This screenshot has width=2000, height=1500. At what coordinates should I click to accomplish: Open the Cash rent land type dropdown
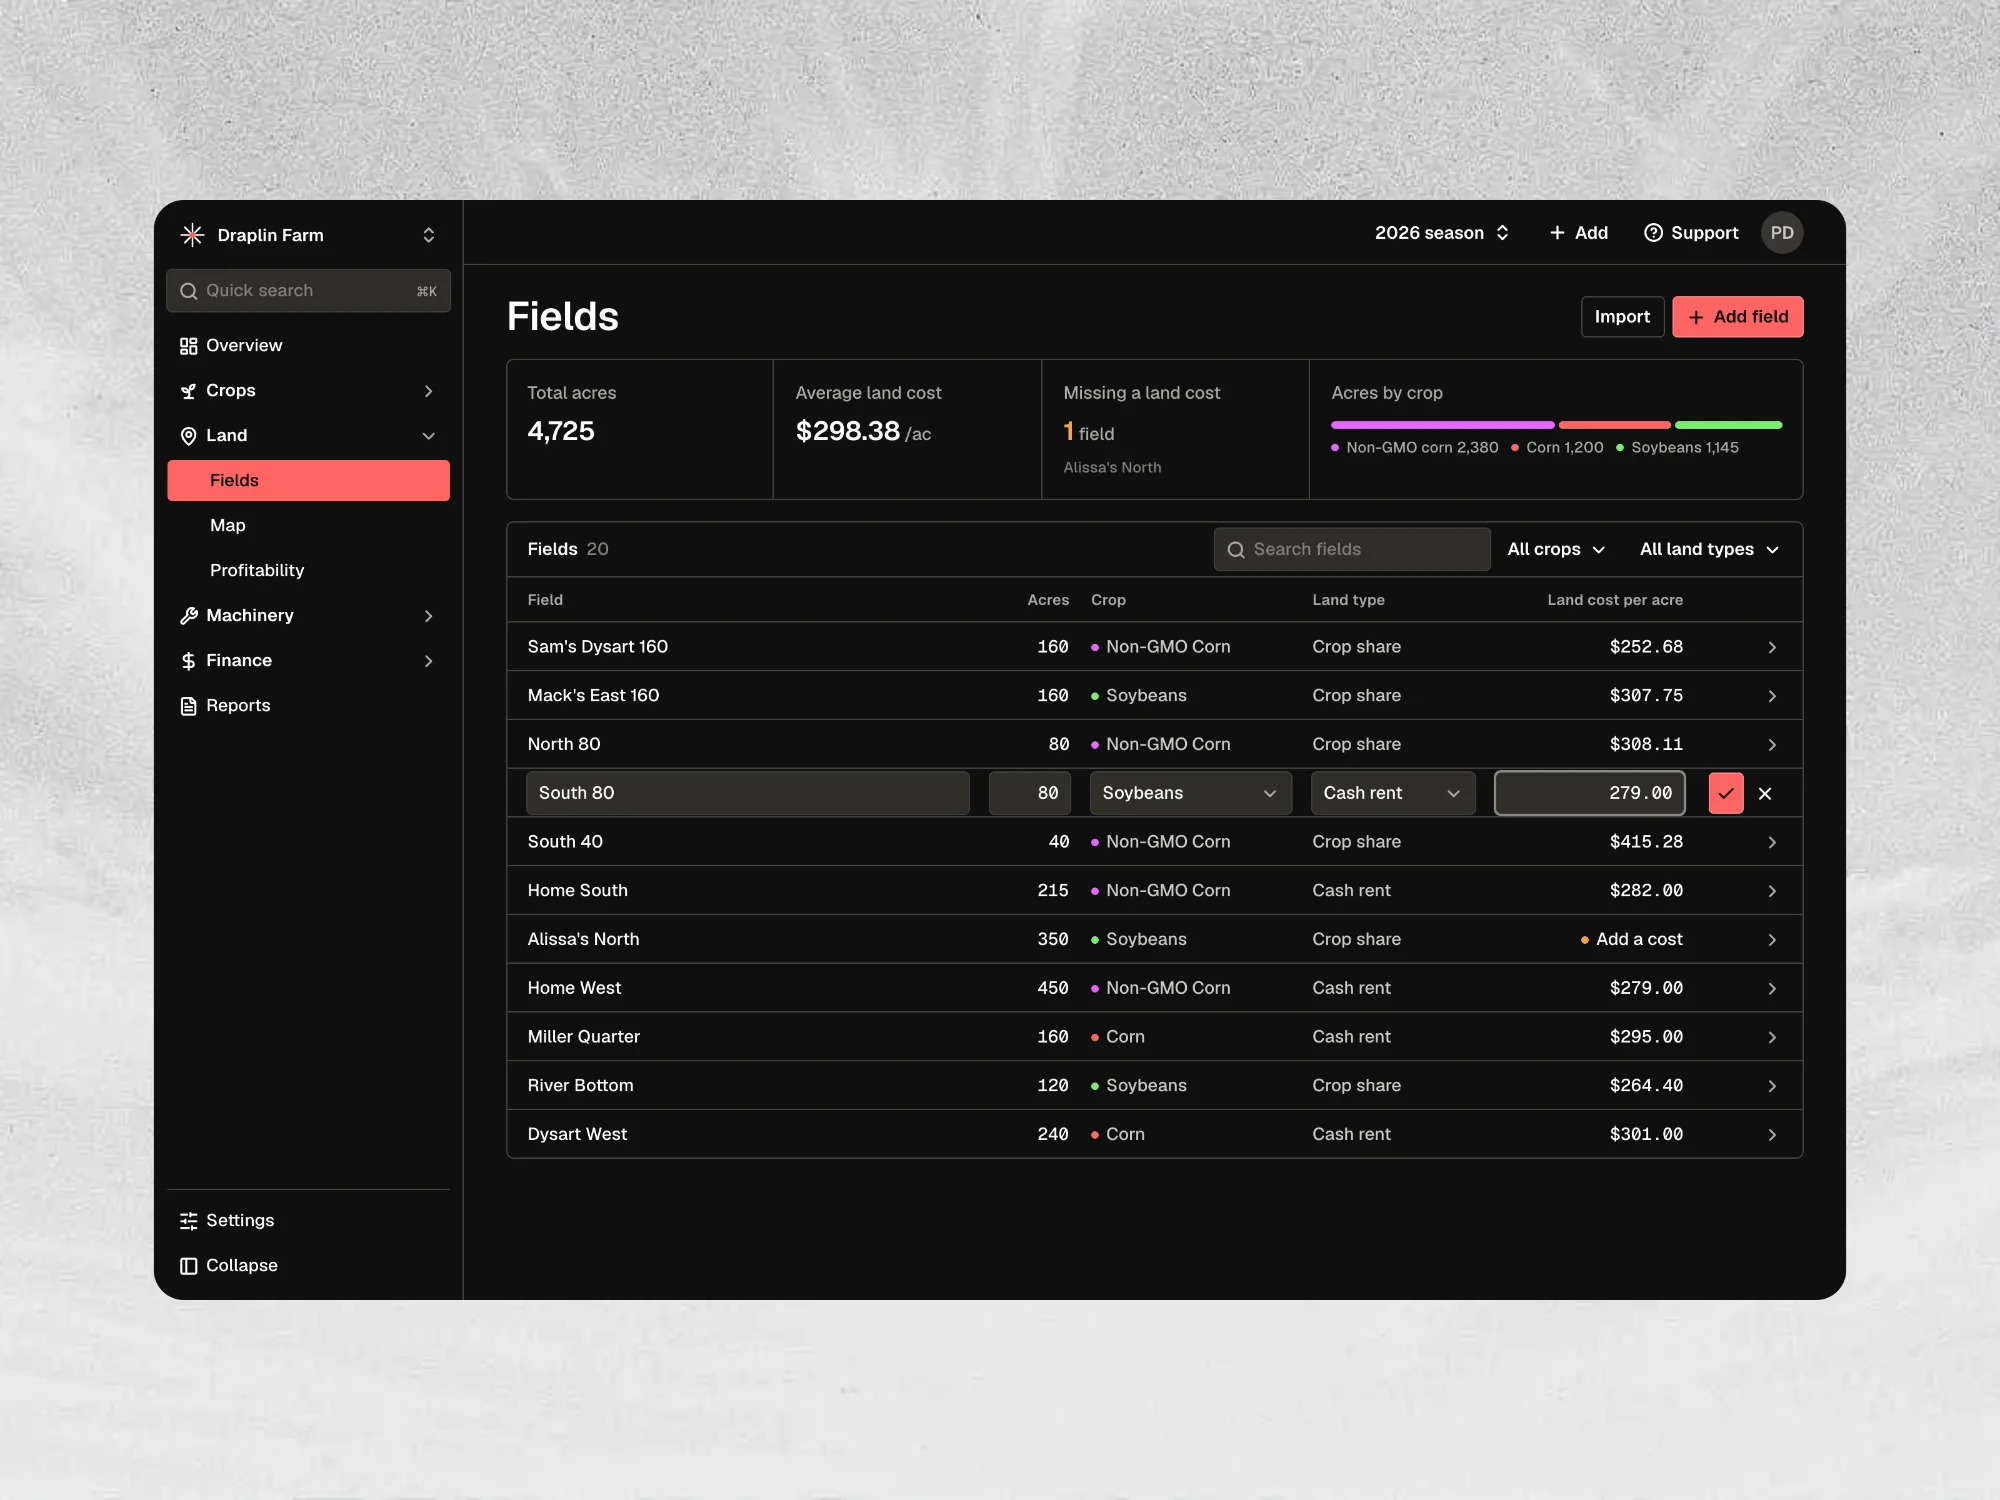(x=1393, y=793)
